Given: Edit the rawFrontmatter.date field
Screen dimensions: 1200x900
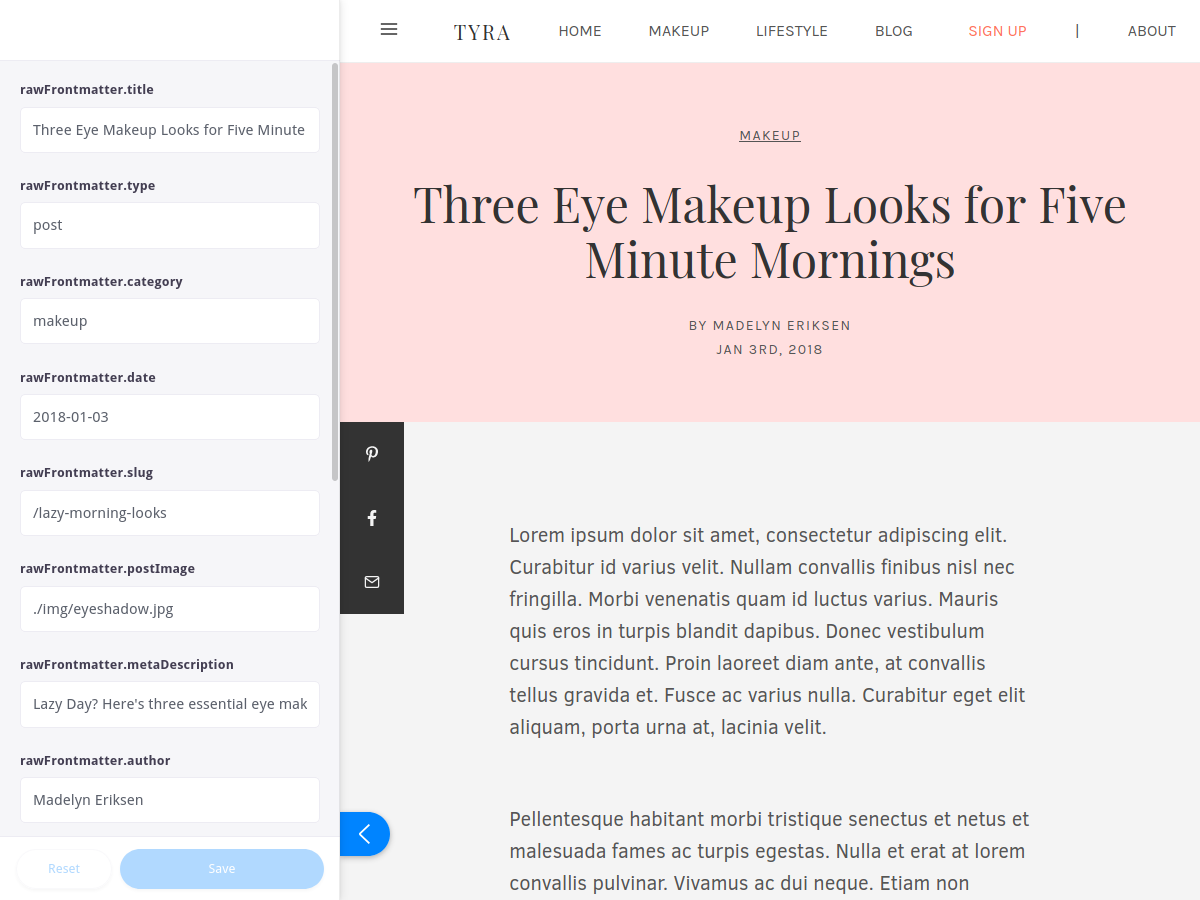Looking at the screenshot, I should click(170, 417).
